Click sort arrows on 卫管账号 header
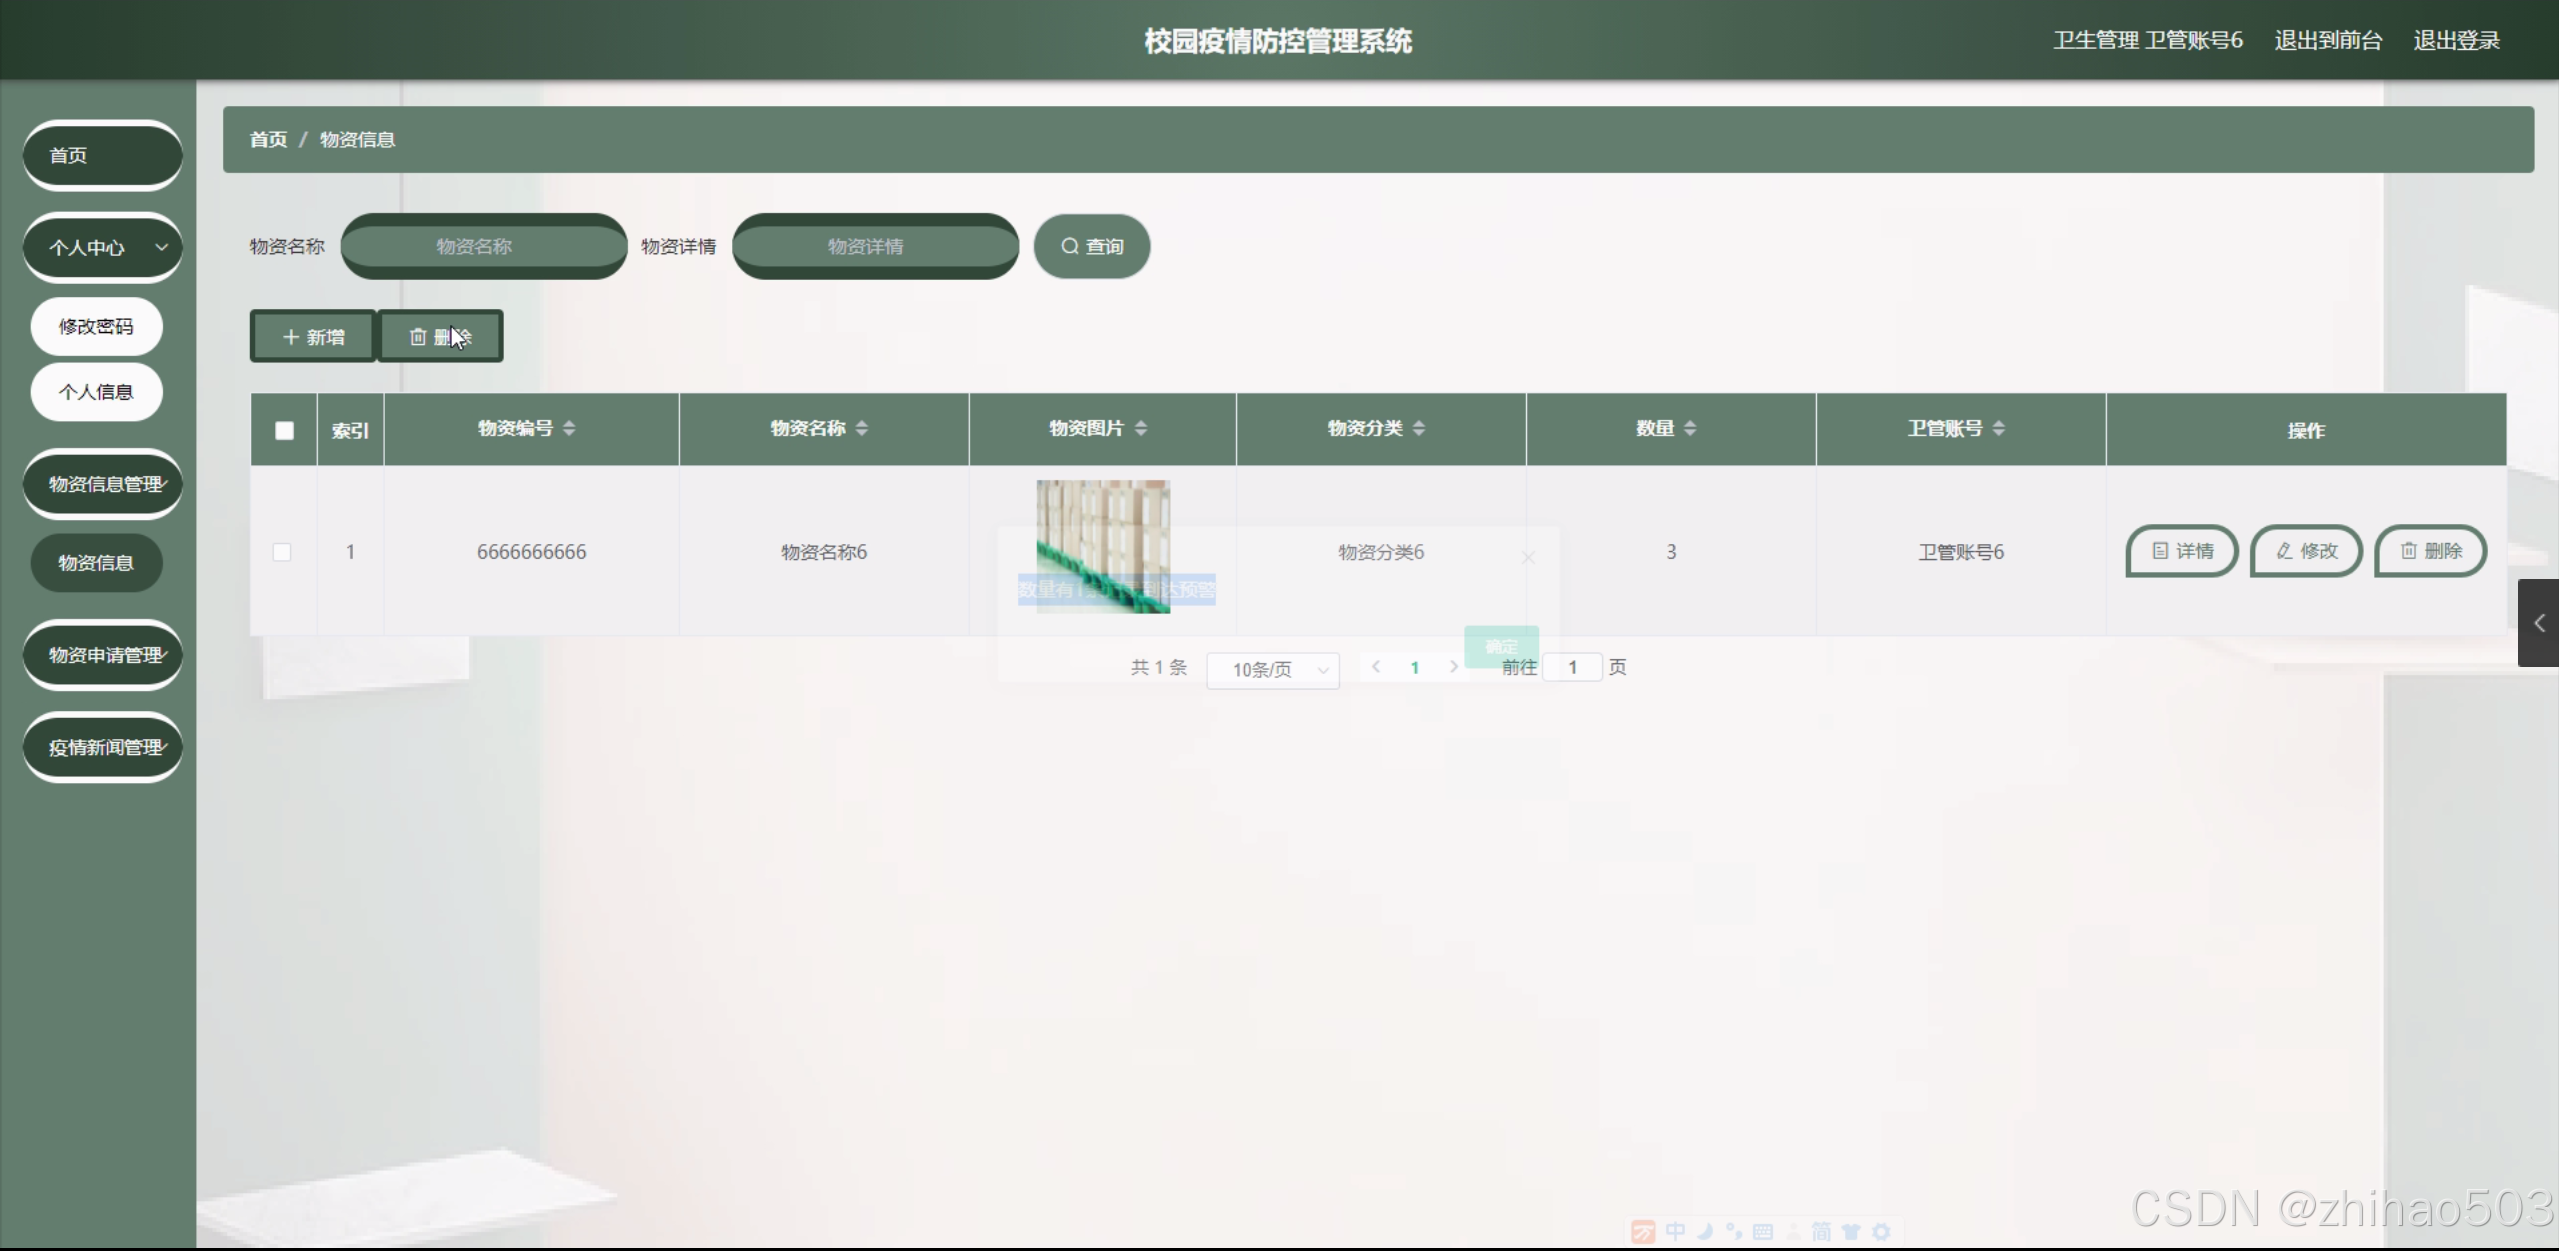The image size is (2559, 1251). pos(1999,429)
